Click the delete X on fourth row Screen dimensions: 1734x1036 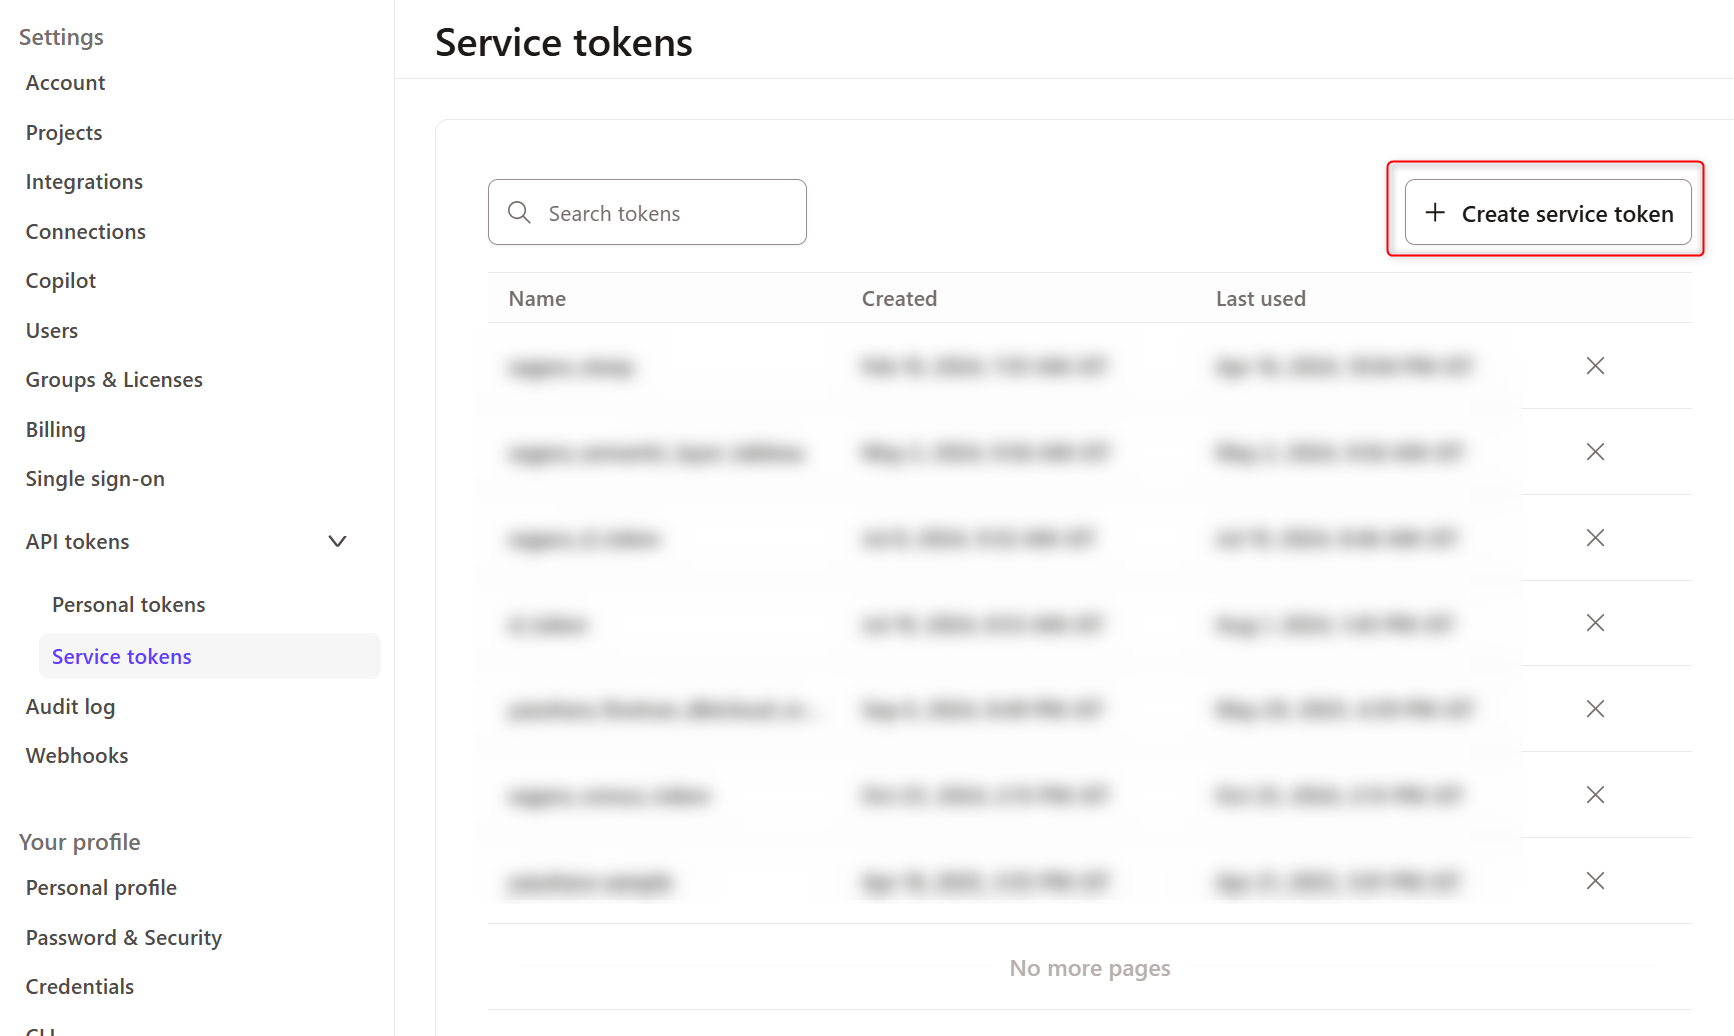click(x=1595, y=623)
